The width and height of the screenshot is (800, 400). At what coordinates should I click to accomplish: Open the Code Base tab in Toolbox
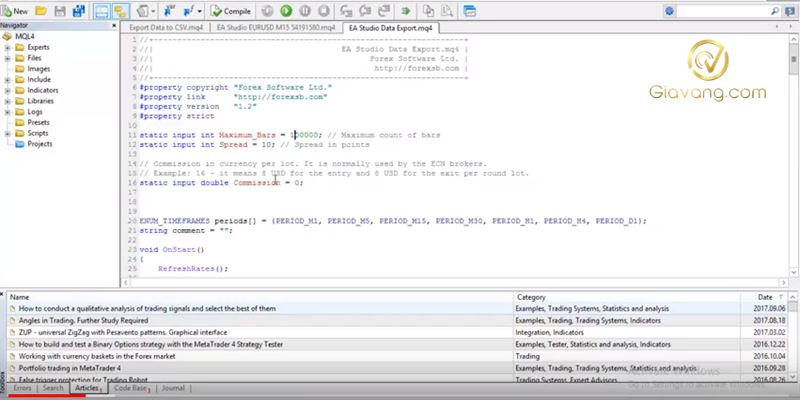[132, 388]
